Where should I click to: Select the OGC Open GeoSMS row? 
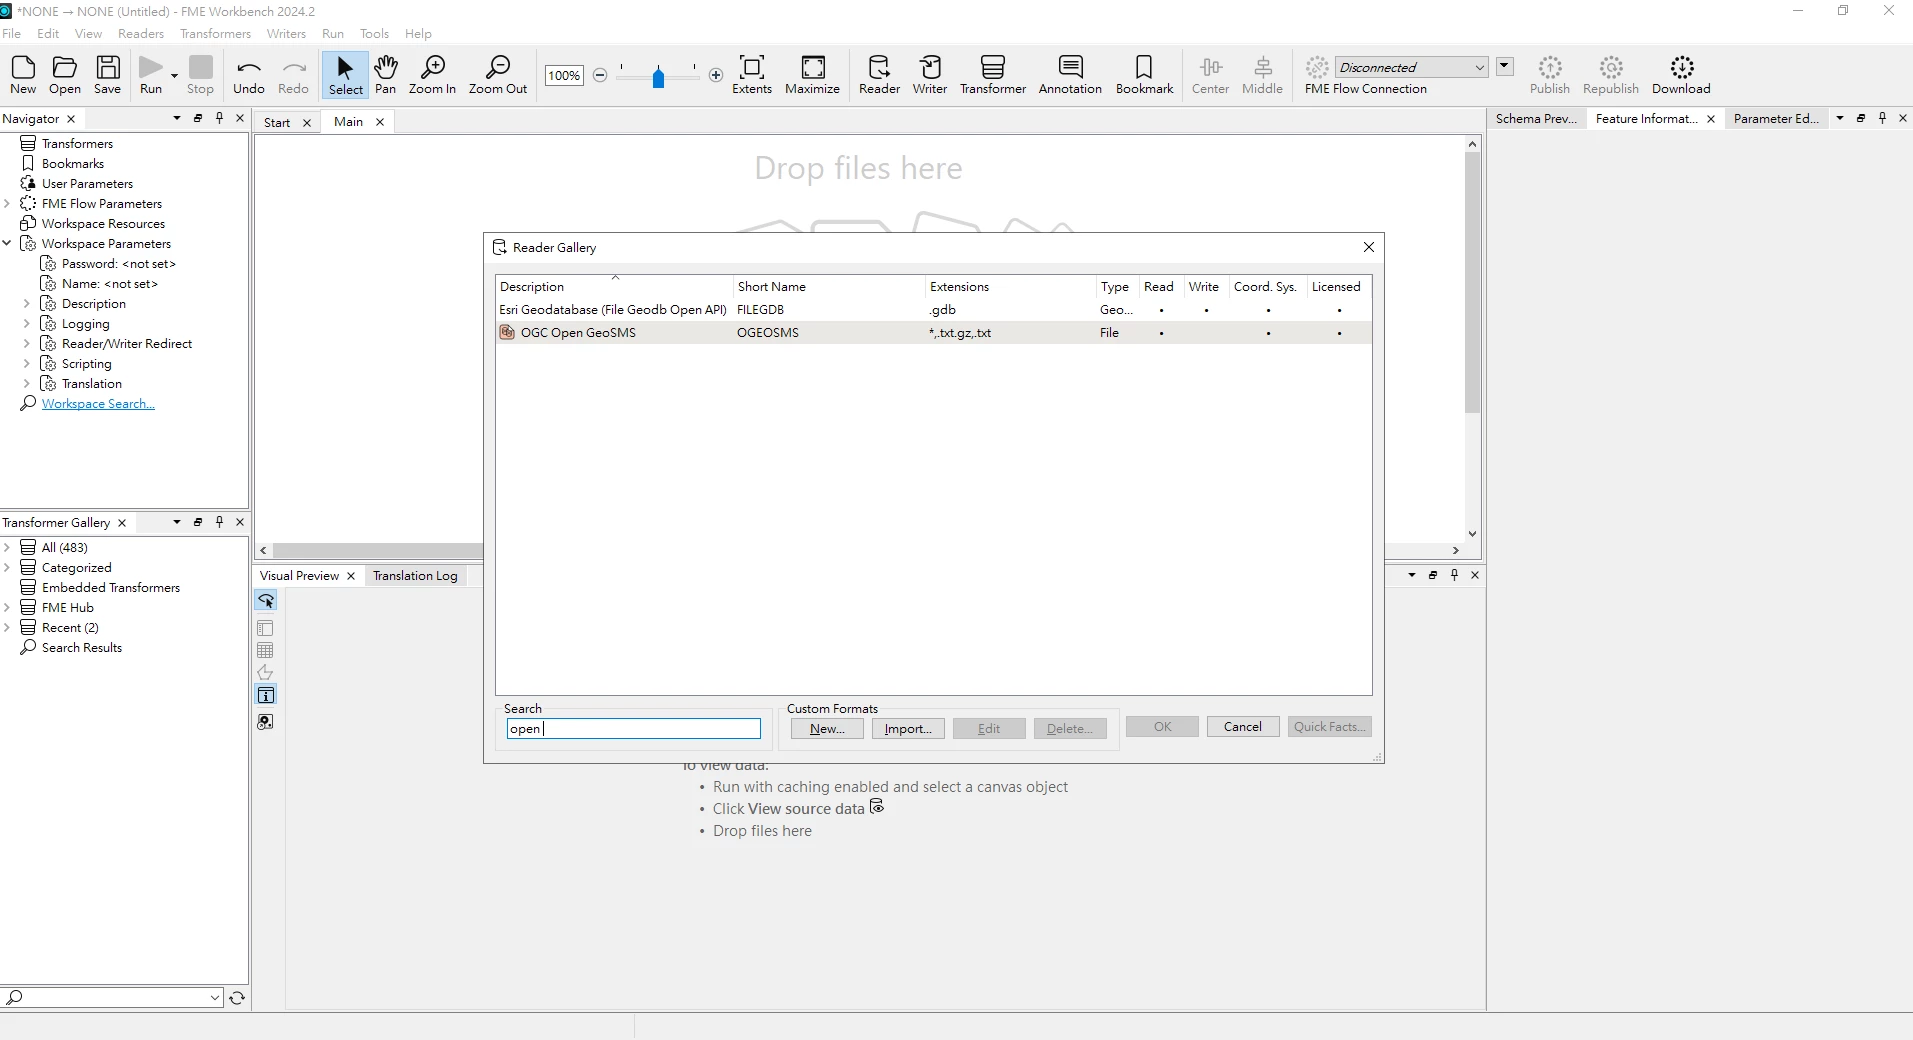[x=933, y=333]
